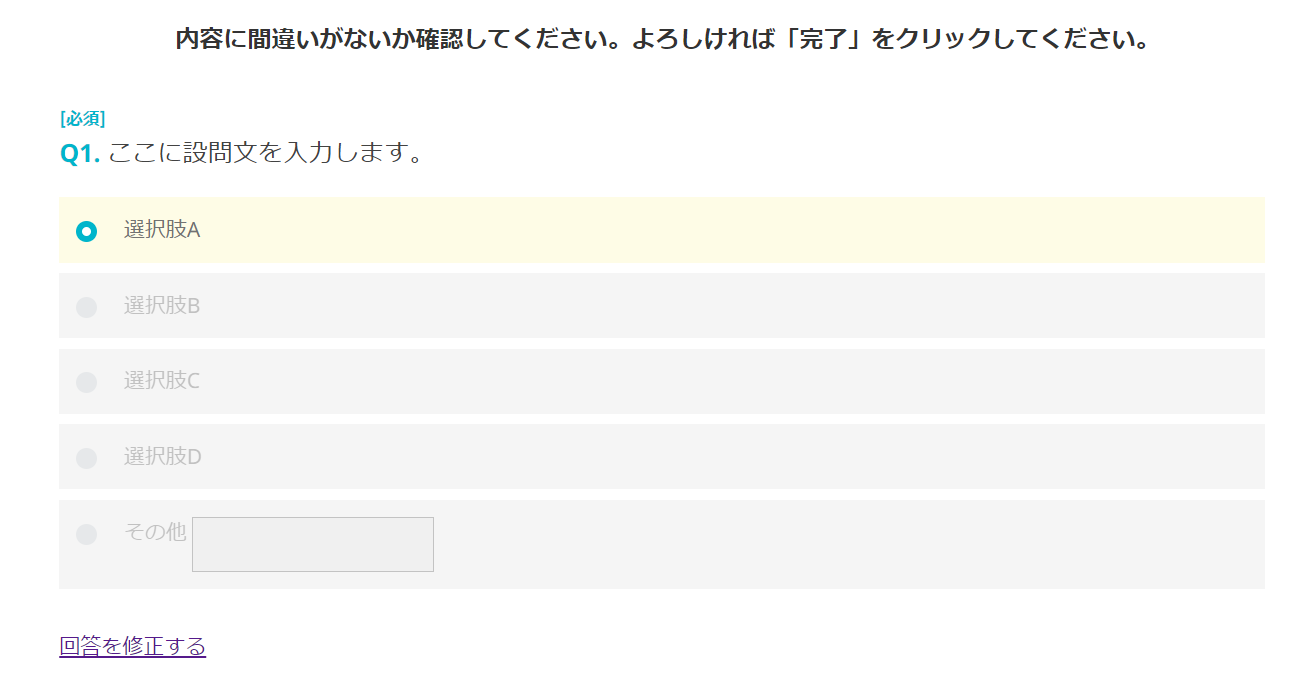Click the その他 label text
The image size is (1307, 680).
coord(155,532)
